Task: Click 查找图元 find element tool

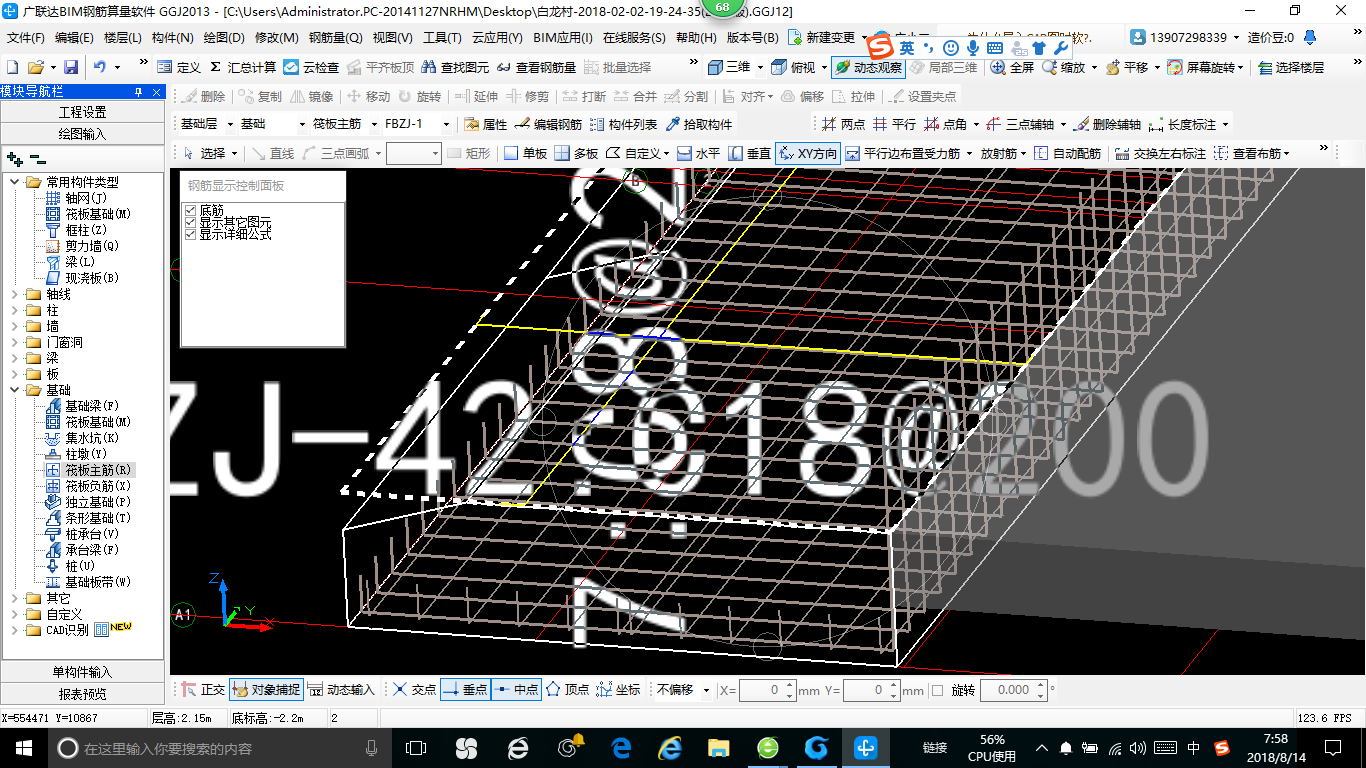Action: [x=455, y=67]
